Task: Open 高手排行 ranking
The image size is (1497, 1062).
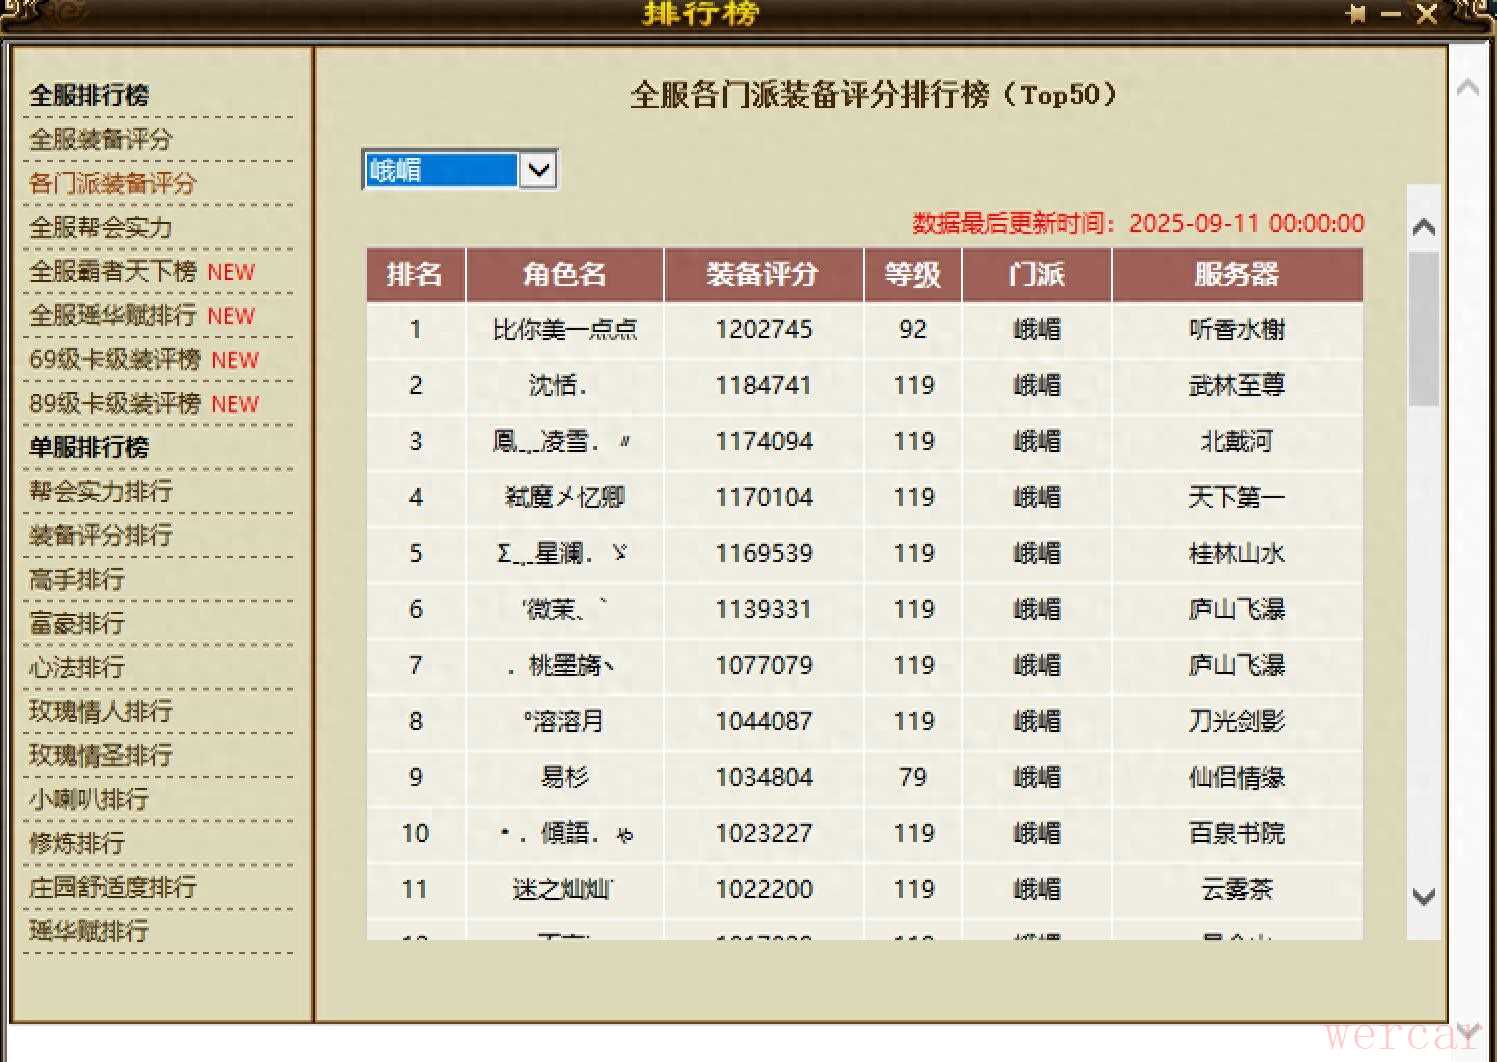Action: 77,579
